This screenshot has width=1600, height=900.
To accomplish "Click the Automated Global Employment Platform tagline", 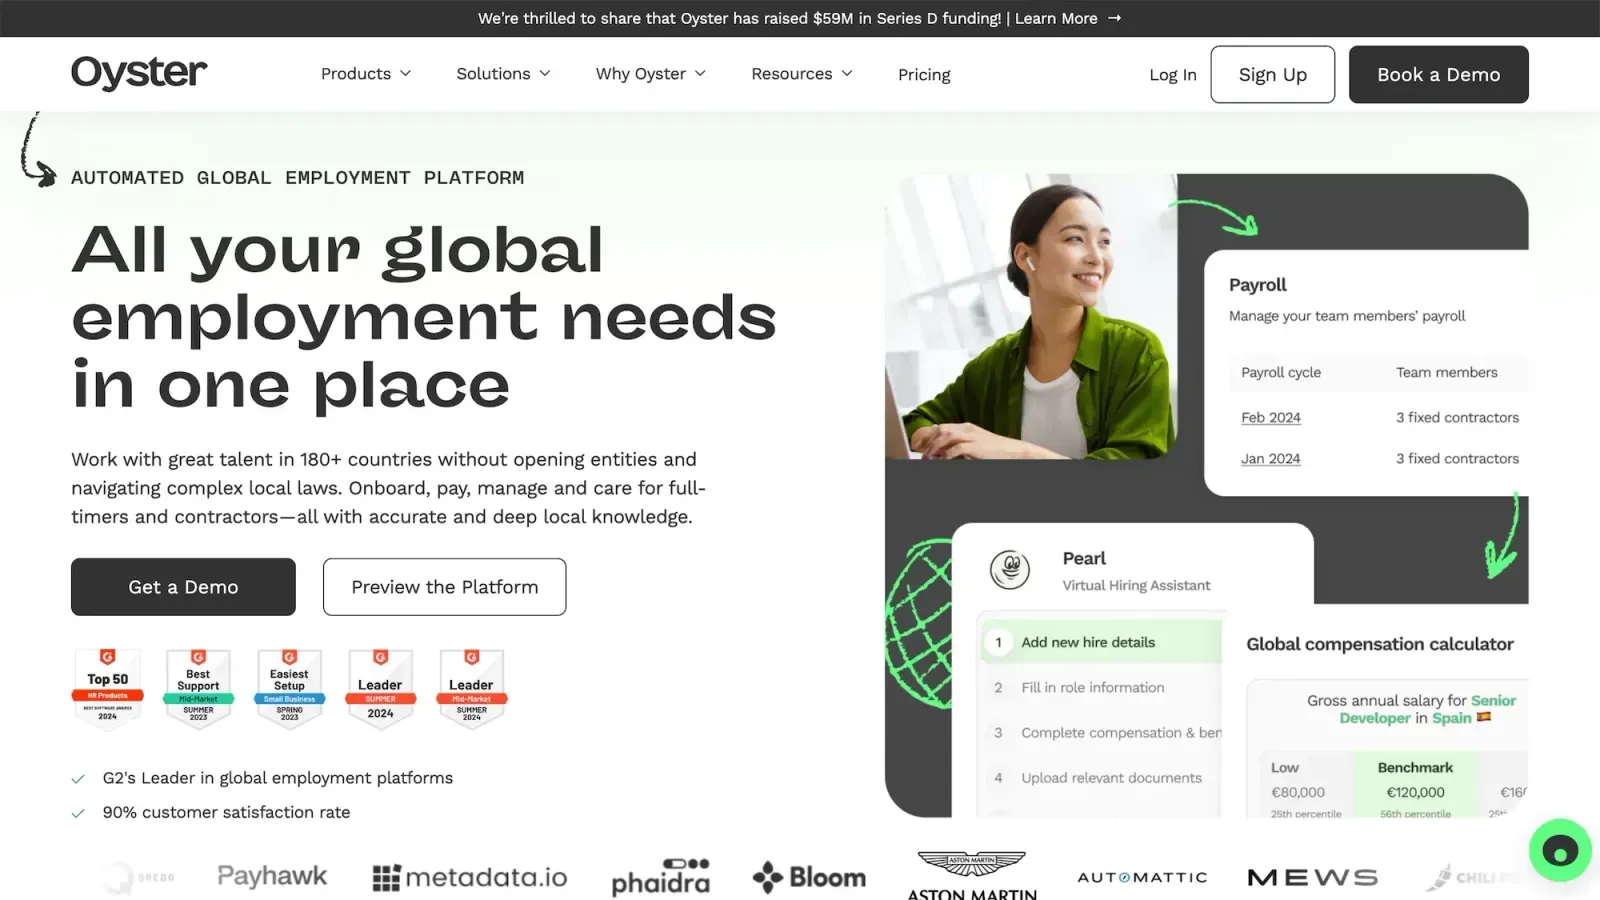I will [298, 178].
